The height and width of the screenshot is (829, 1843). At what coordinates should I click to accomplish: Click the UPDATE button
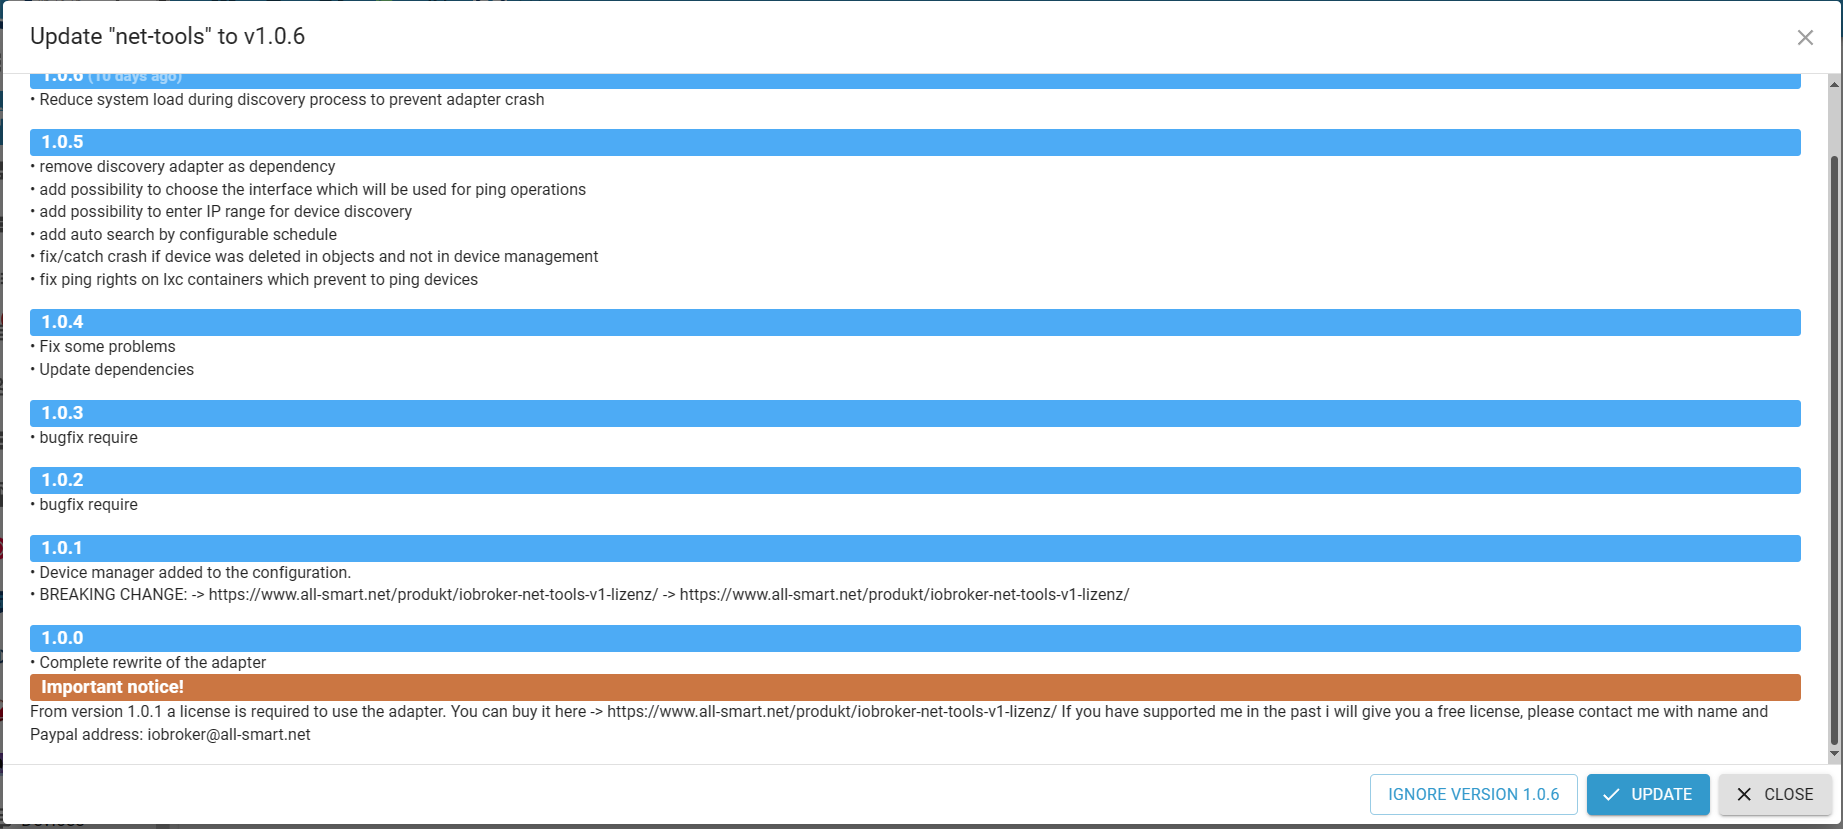(1648, 794)
